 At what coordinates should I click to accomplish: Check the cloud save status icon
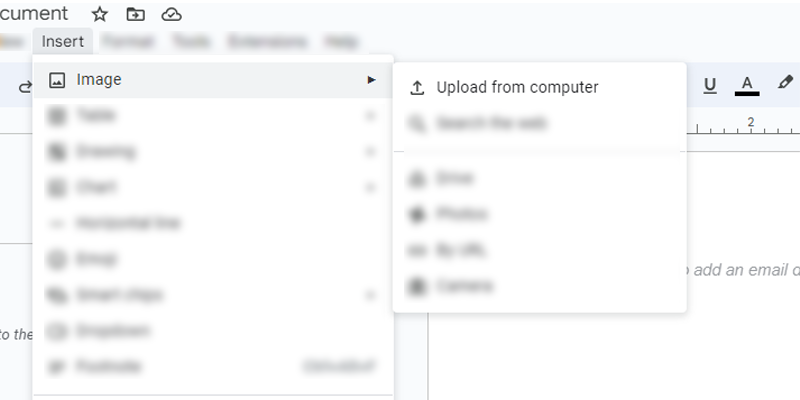[172, 14]
